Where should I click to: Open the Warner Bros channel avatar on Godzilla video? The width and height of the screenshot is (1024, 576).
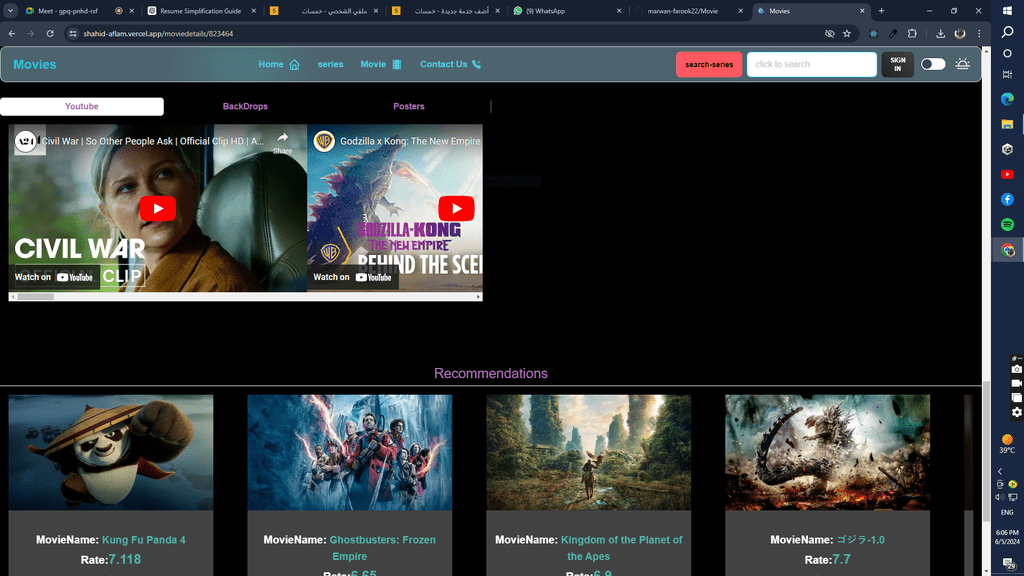324,141
